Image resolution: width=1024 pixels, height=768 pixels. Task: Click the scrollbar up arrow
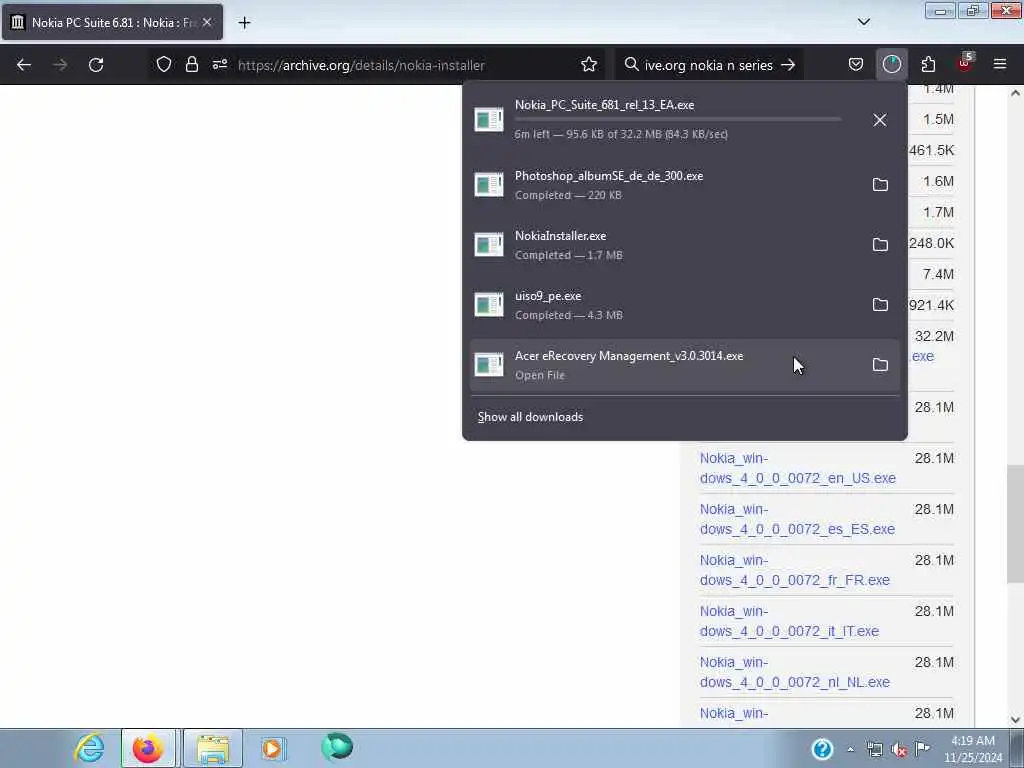coord(1015,93)
